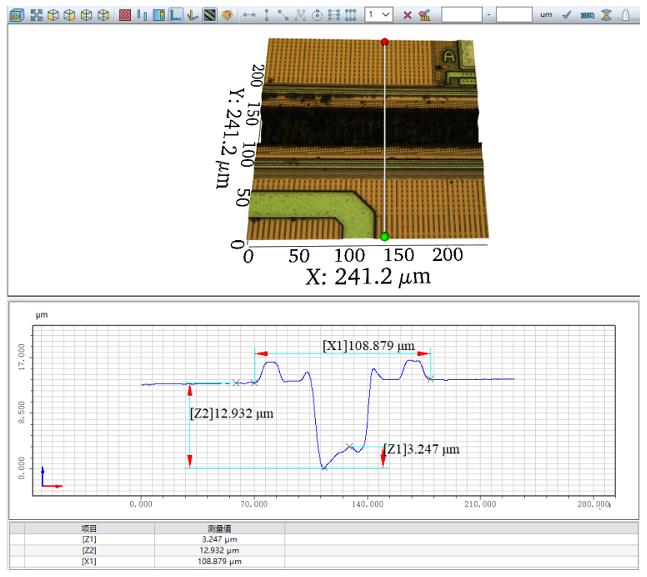
Task: Toggle the black-green shading display icon
Action: pos(210,15)
